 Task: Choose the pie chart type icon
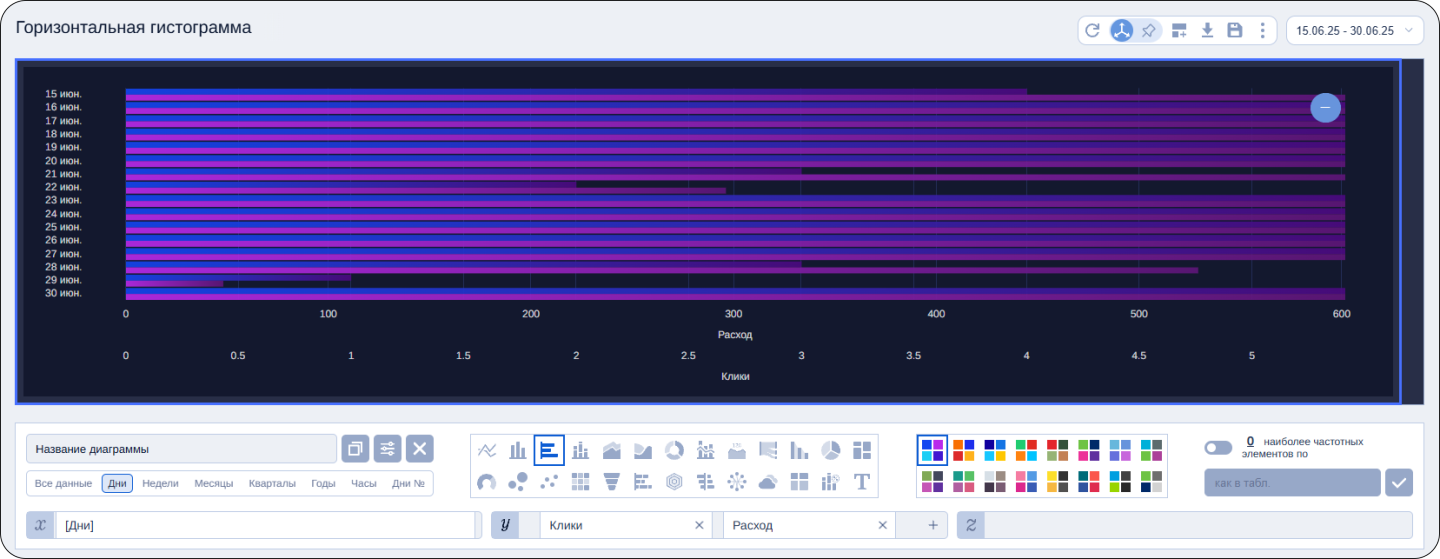pos(830,451)
